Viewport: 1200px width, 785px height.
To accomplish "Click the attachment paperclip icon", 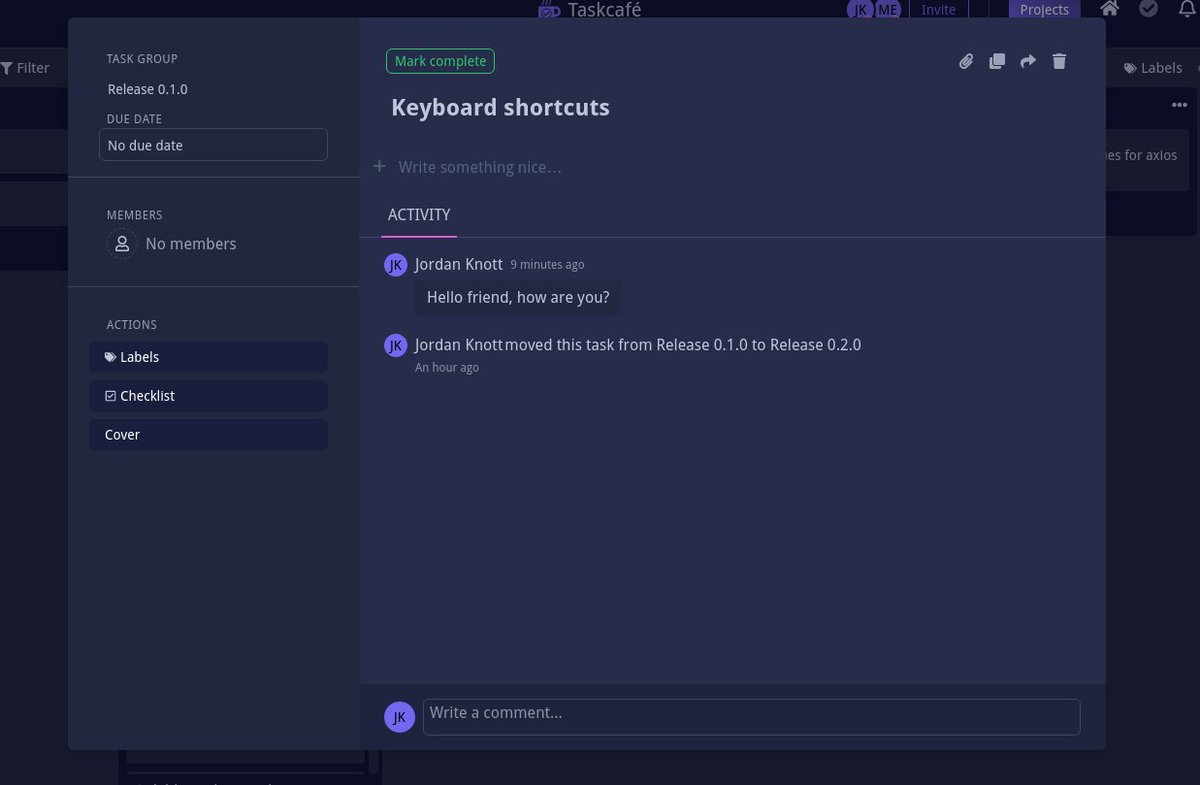I will click(x=966, y=61).
